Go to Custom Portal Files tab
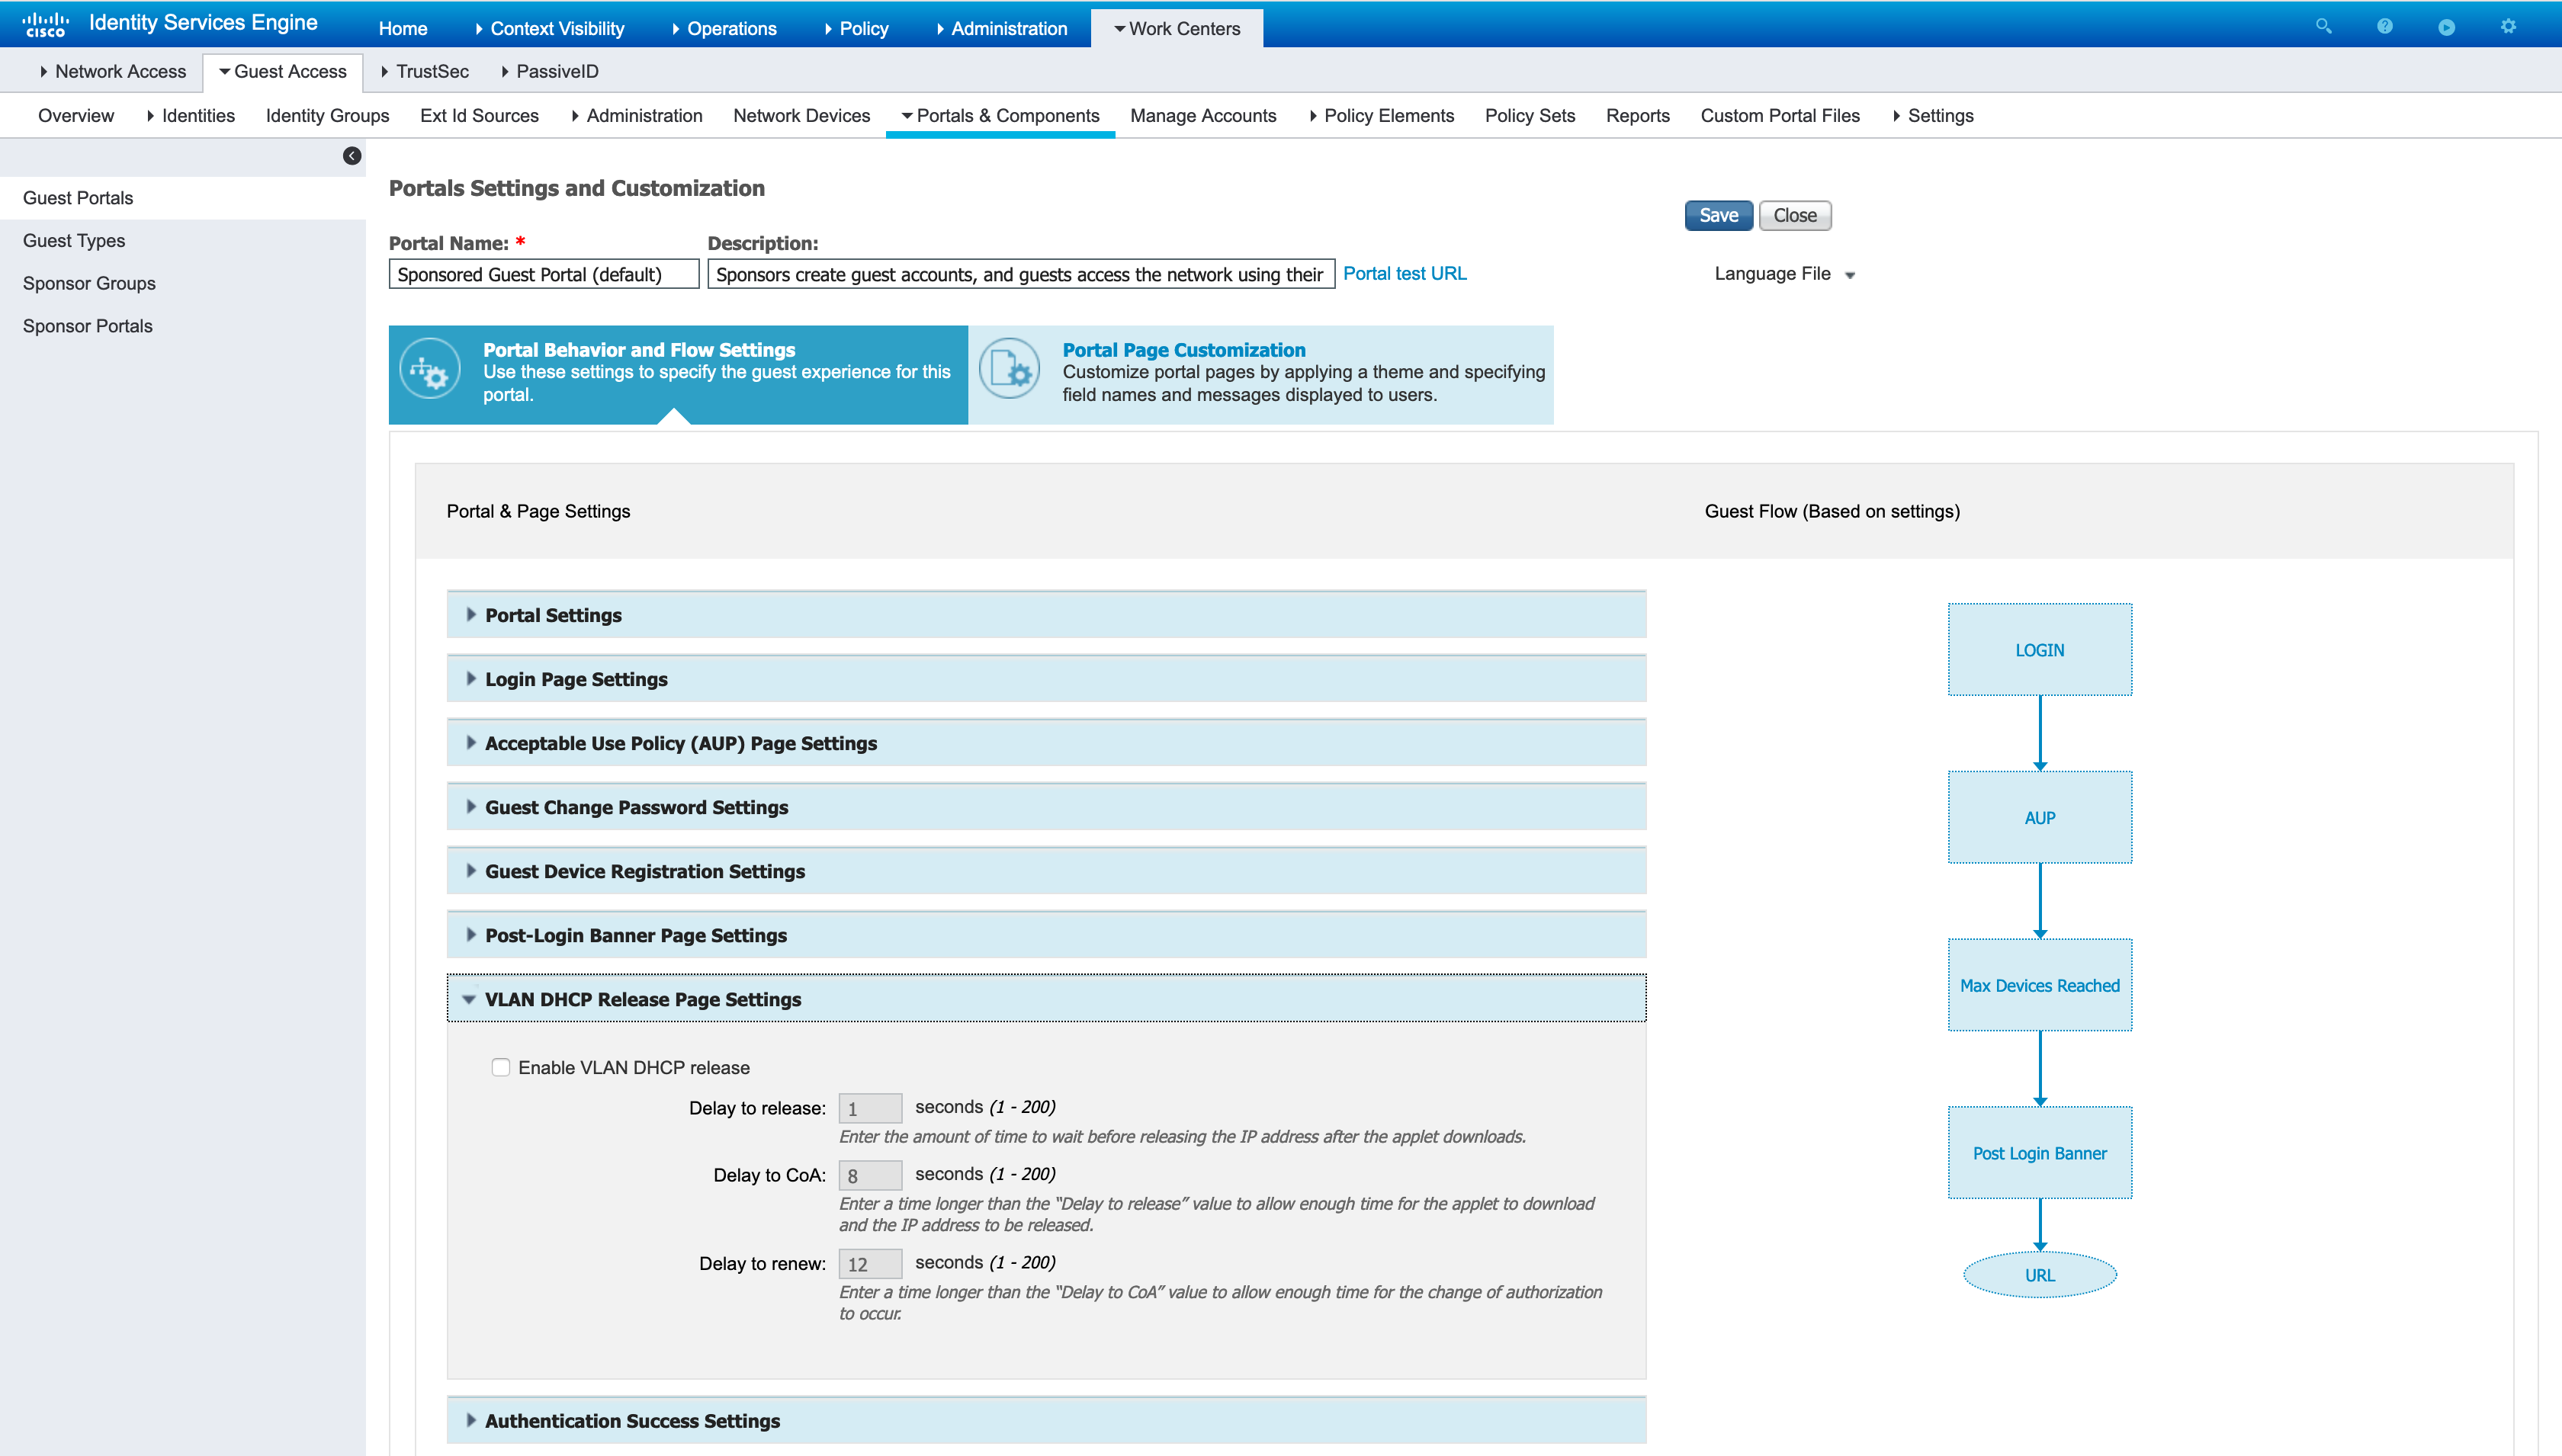Screen dimensions: 2562x1456 (1780, 115)
